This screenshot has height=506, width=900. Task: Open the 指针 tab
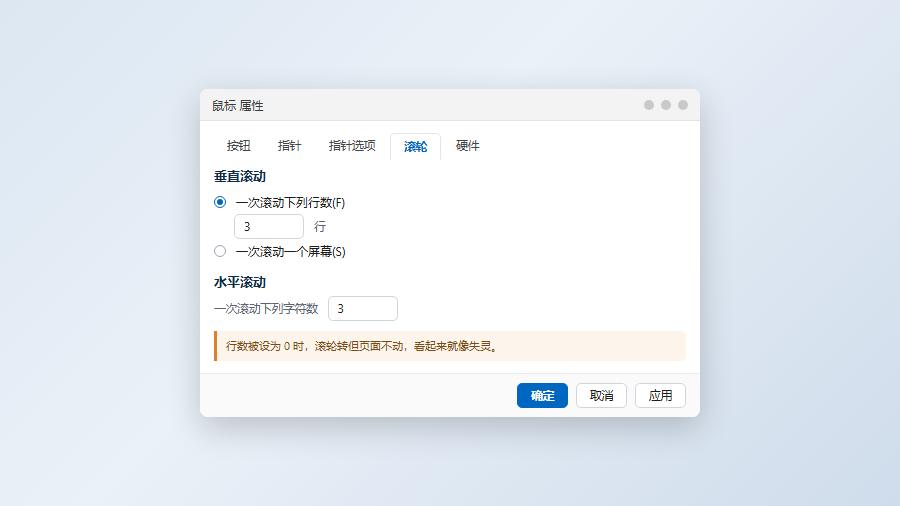pyautogui.click(x=289, y=146)
